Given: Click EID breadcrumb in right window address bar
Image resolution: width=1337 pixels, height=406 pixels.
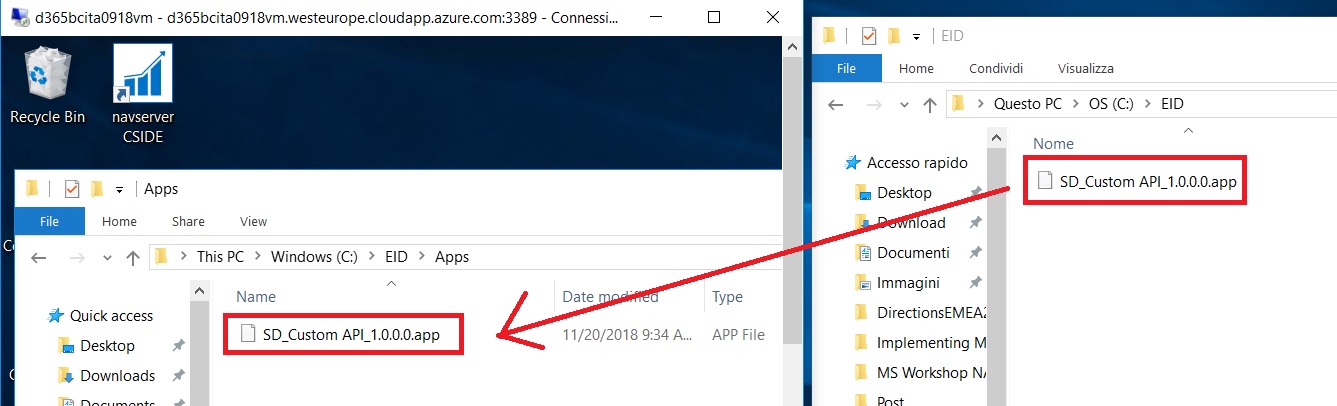Looking at the screenshot, I should pyautogui.click(x=1172, y=104).
